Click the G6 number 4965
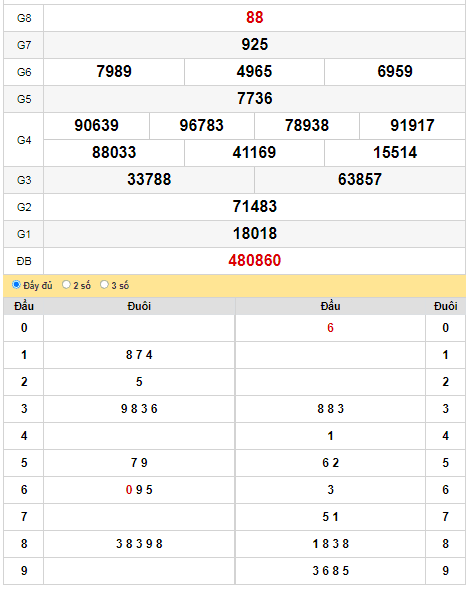Screen dimensions: 469x590 click(254, 71)
